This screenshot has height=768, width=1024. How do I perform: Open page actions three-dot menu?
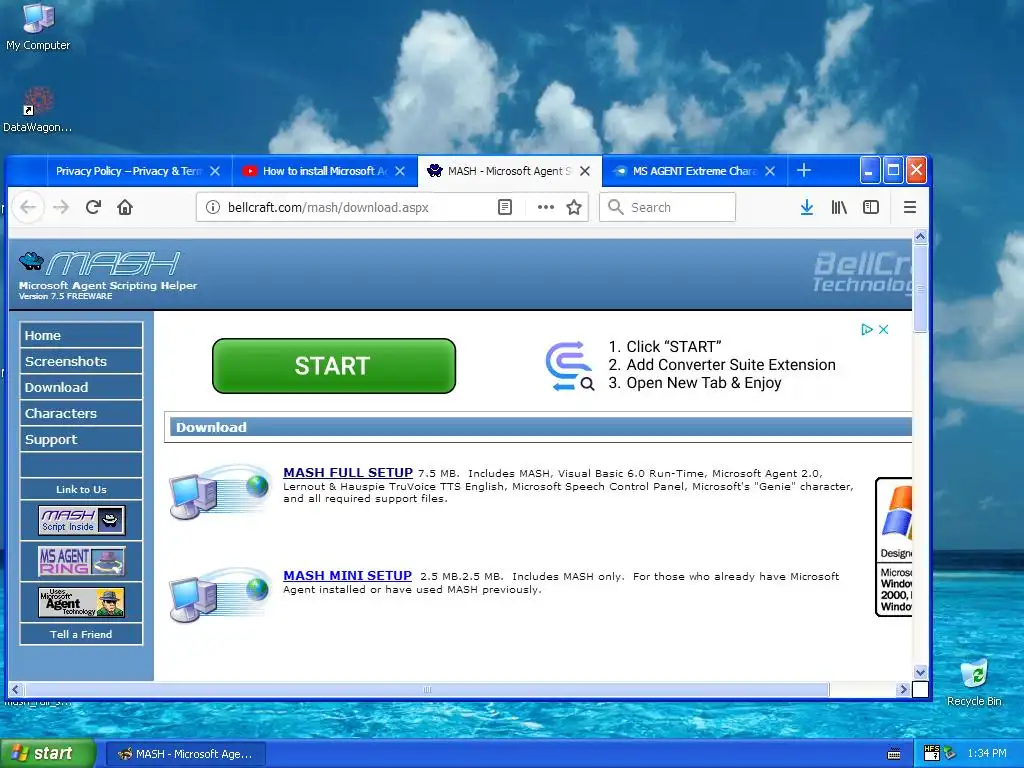(545, 208)
